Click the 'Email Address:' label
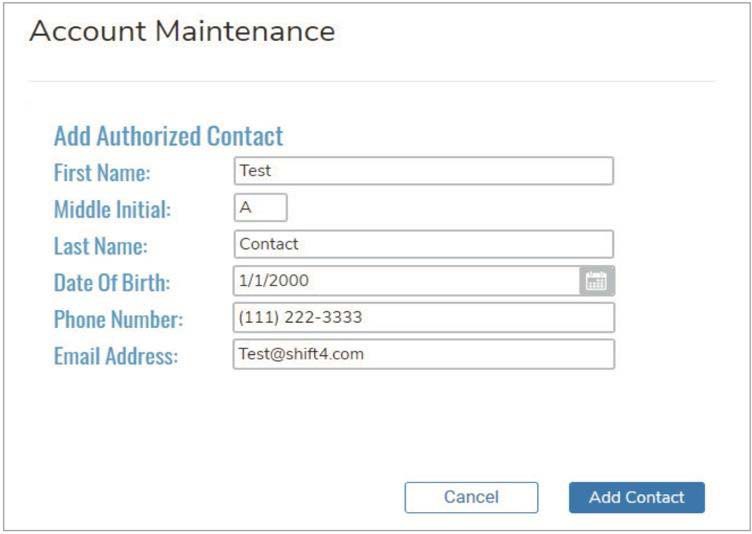Image resolution: width=752 pixels, height=534 pixels. click(116, 355)
